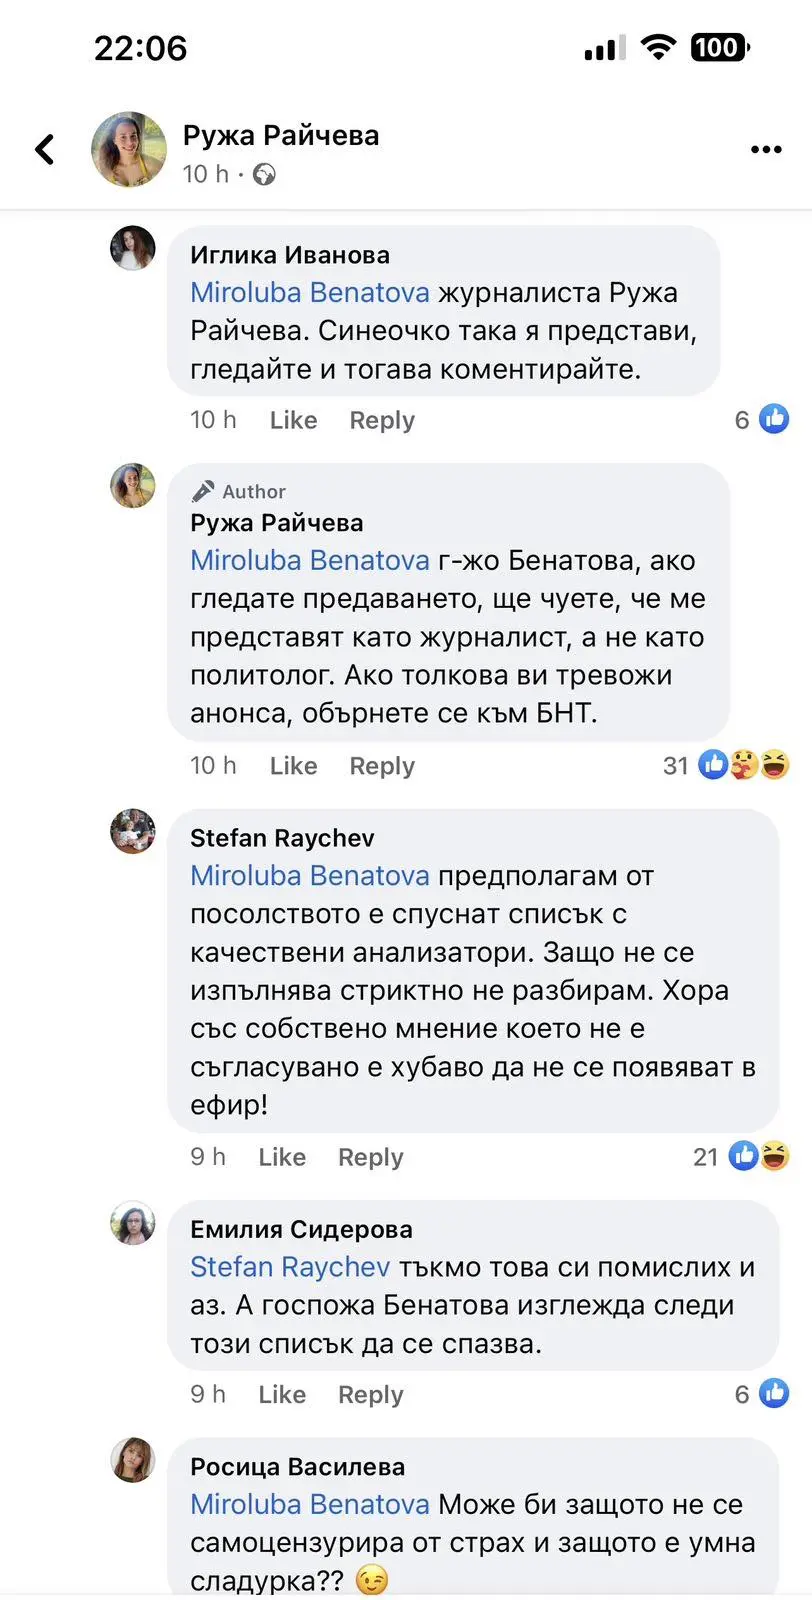The image size is (812, 1600).
Task: Open Росица Василева's profile avatar
Action: coord(133,1460)
